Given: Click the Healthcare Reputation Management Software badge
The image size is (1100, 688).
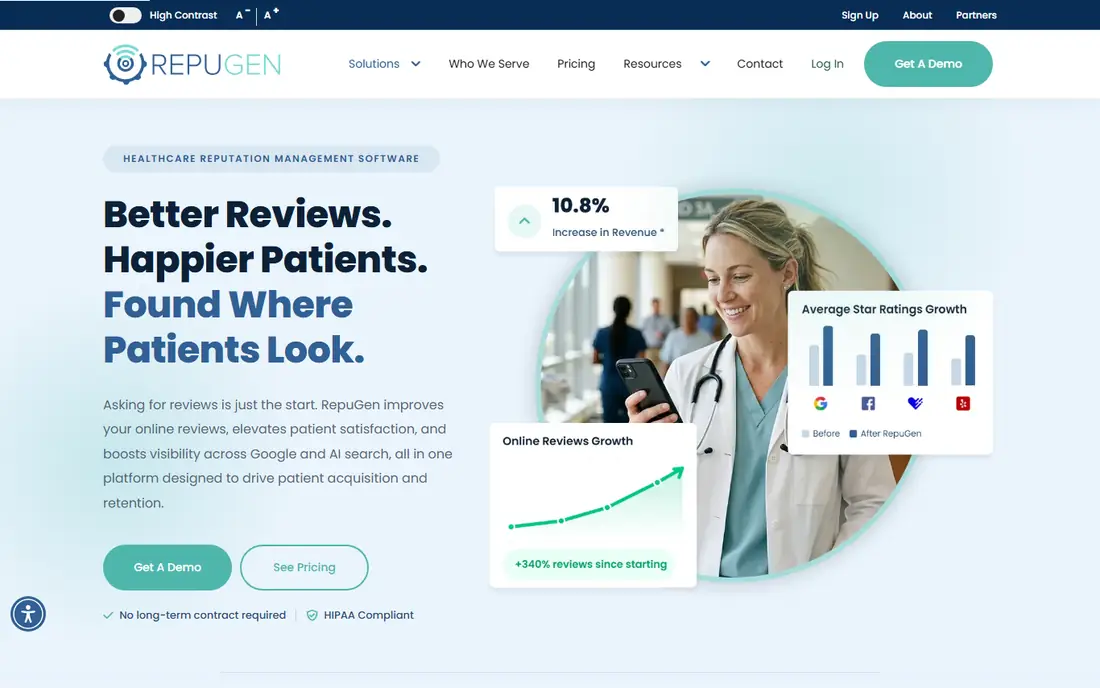Looking at the screenshot, I should [271, 158].
